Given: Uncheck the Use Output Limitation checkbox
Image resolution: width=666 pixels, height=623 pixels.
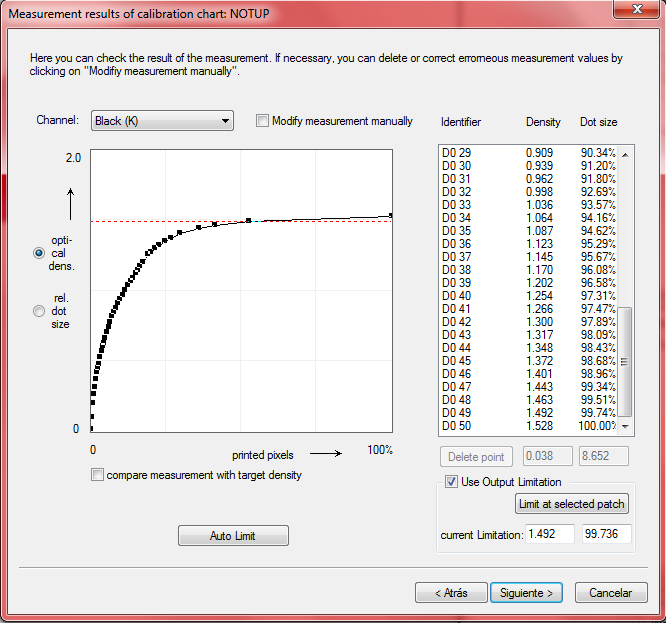Looking at the screenshot, I should point(451,482).
